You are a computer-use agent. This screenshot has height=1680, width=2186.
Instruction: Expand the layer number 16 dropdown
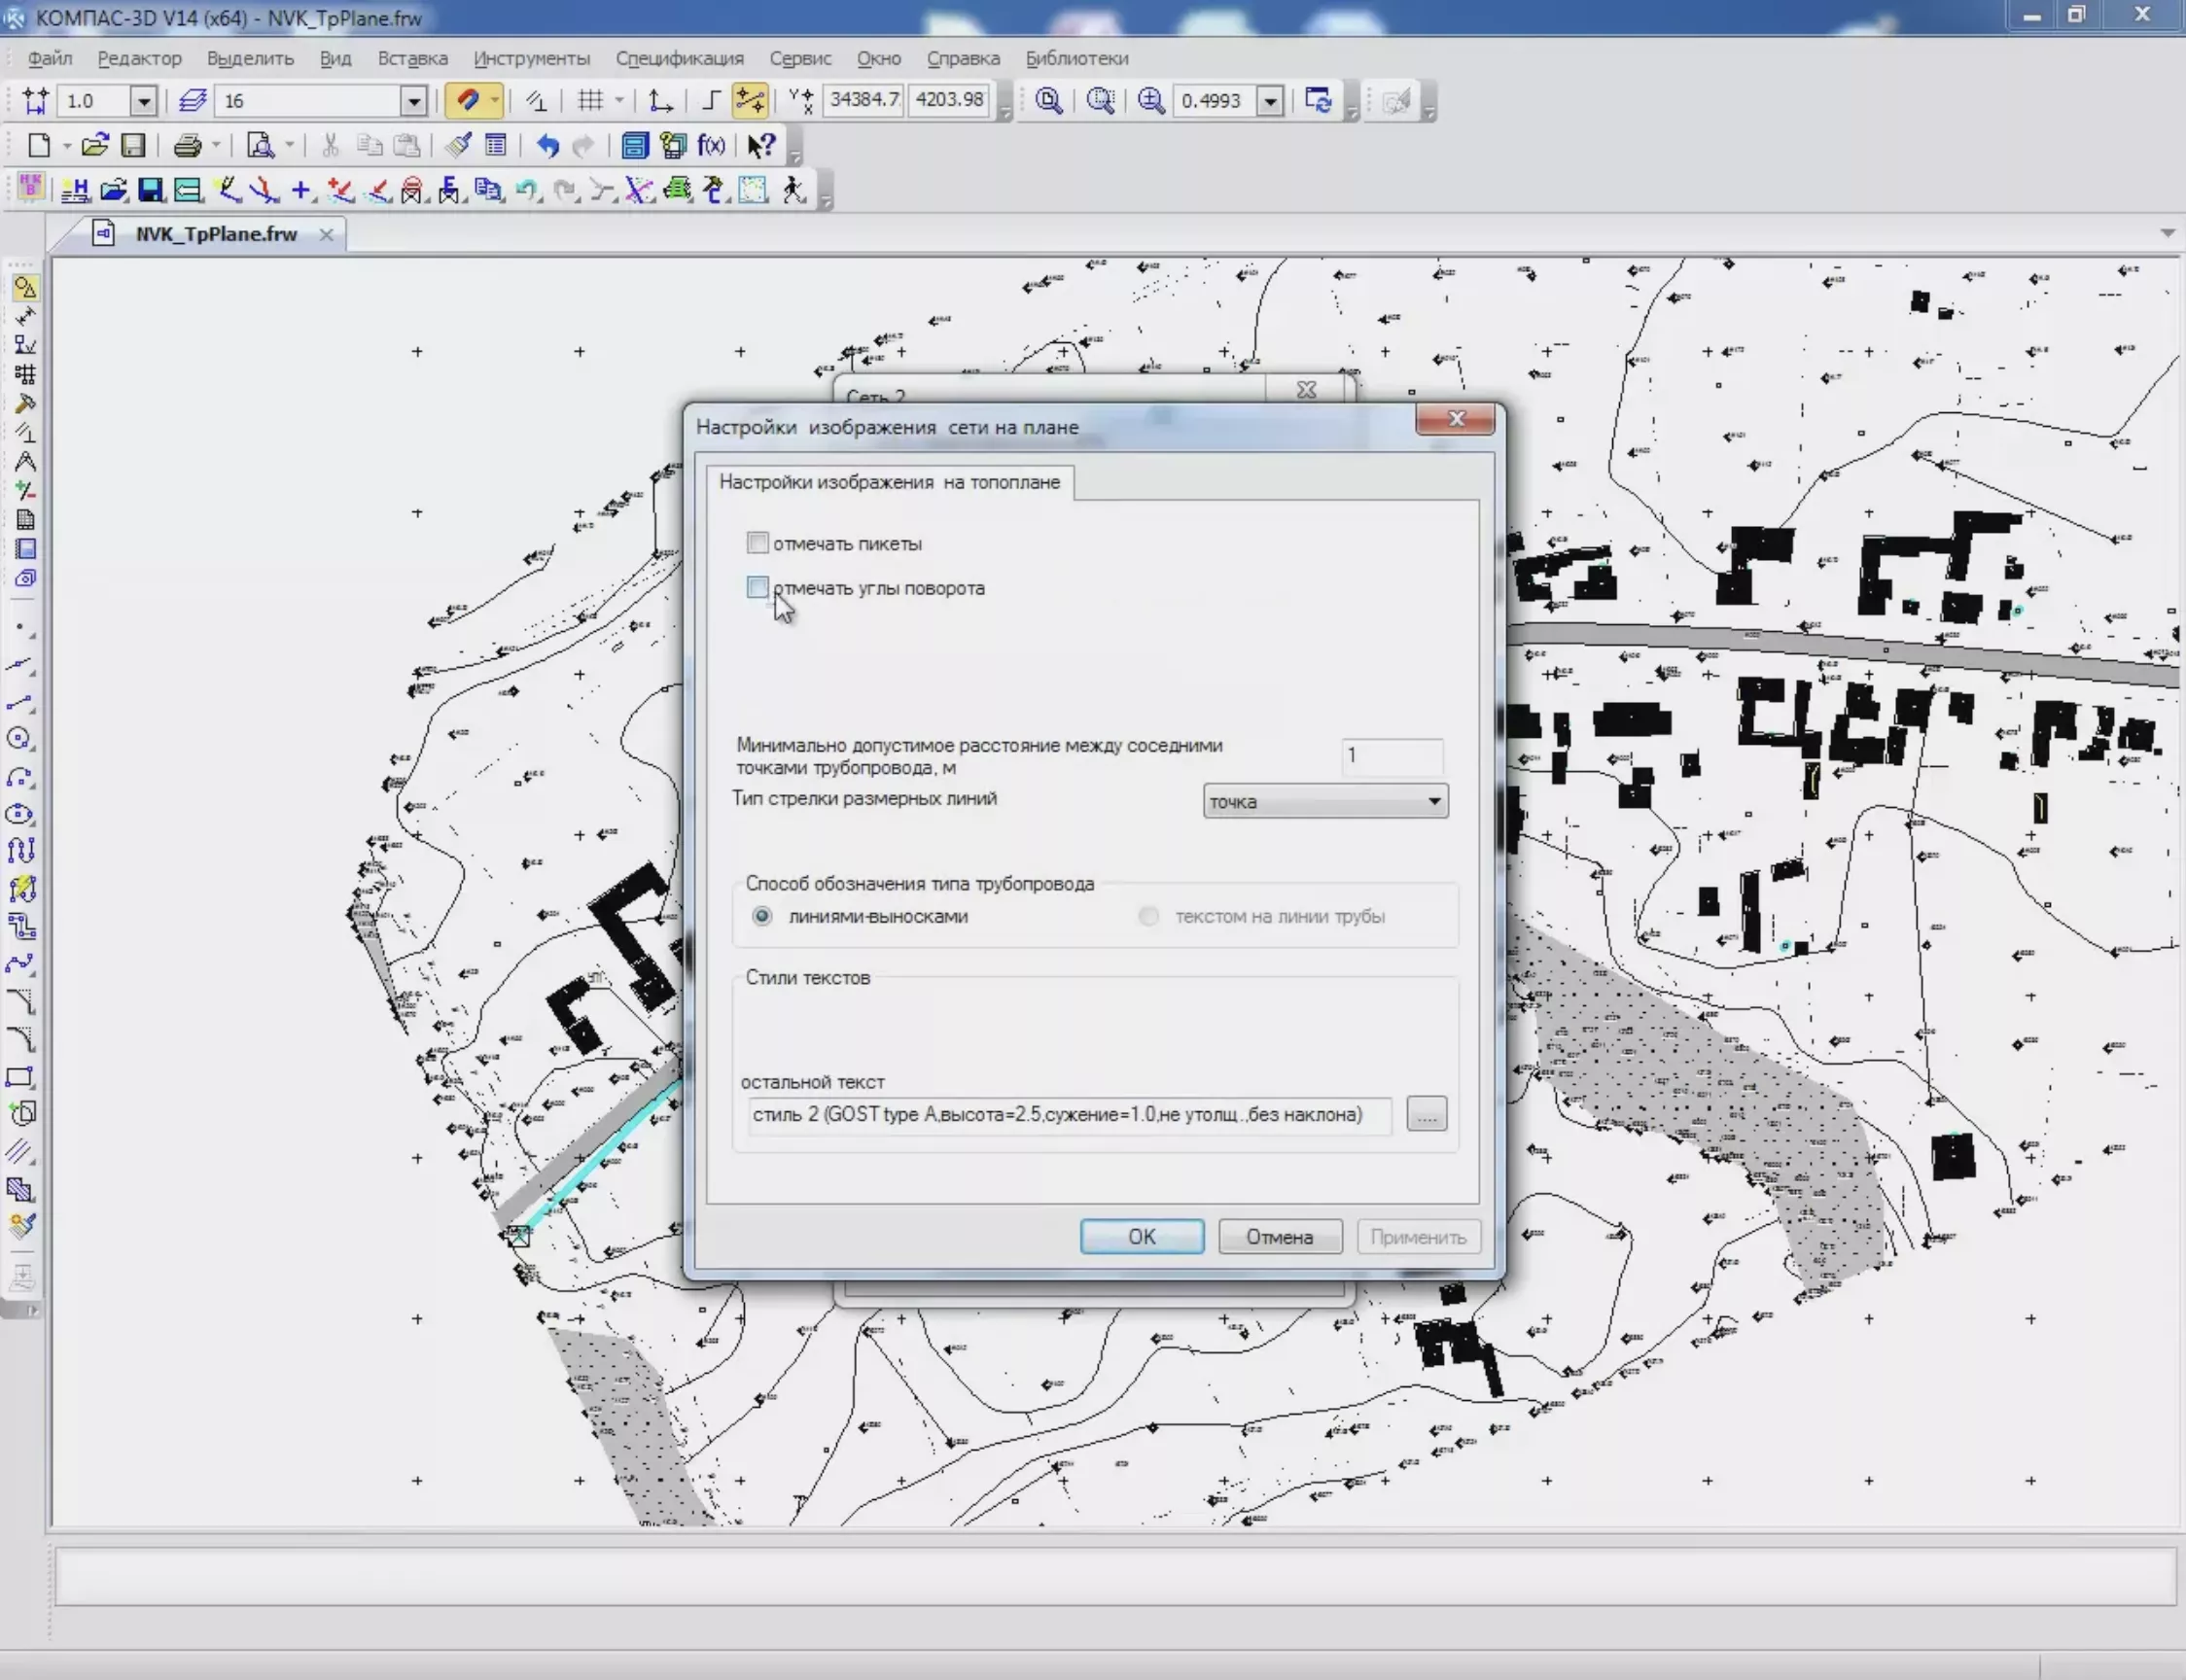(x=413, y=101)
